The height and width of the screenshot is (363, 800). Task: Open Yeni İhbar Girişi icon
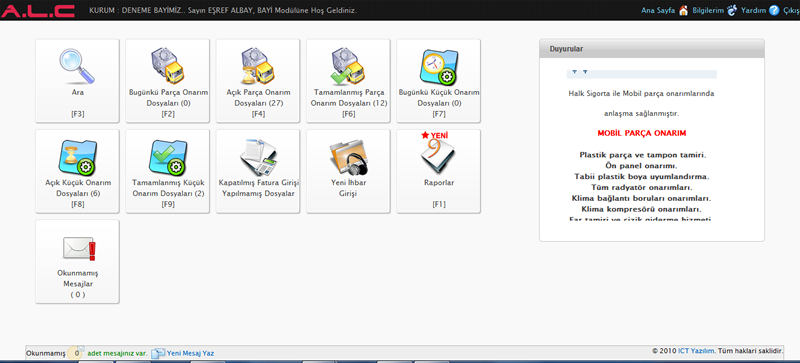(x=348, y=157)
